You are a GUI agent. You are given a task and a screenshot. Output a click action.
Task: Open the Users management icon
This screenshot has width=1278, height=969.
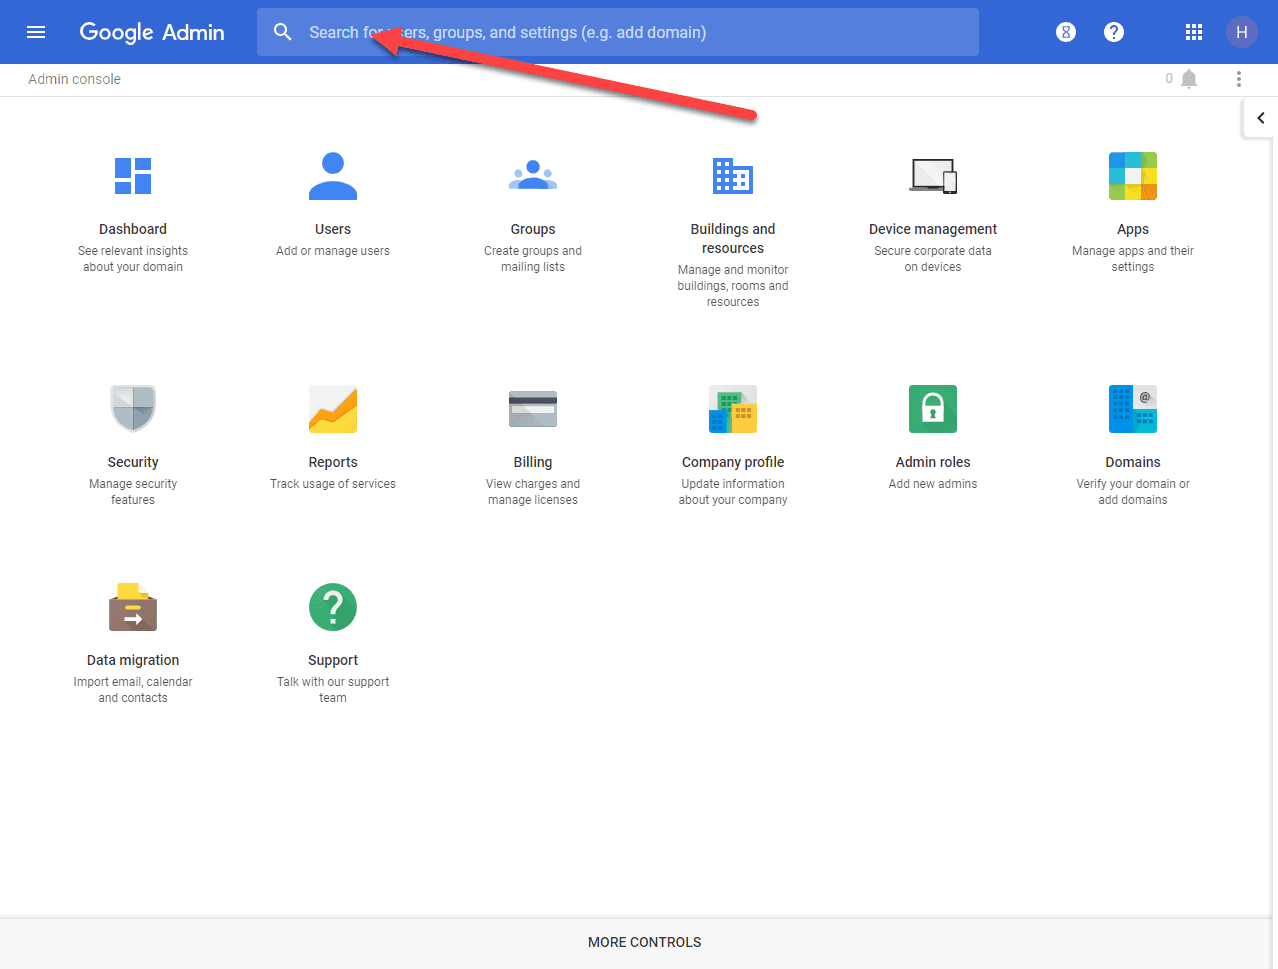[333, 176]
